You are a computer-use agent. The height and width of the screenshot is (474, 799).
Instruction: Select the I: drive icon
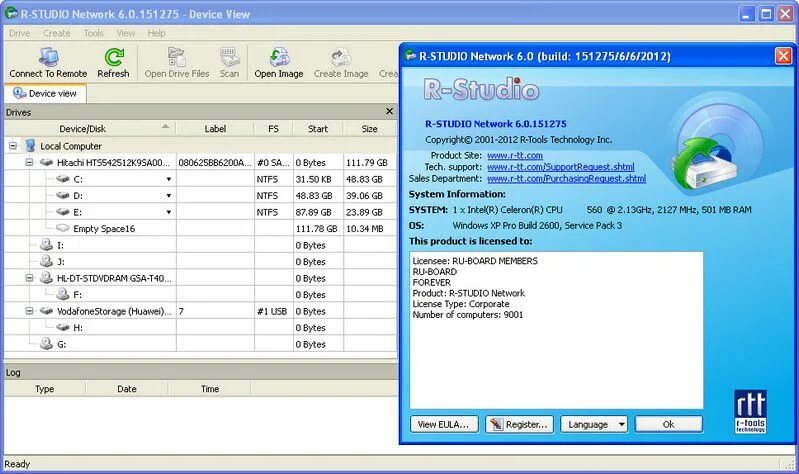tap(46, 245)
